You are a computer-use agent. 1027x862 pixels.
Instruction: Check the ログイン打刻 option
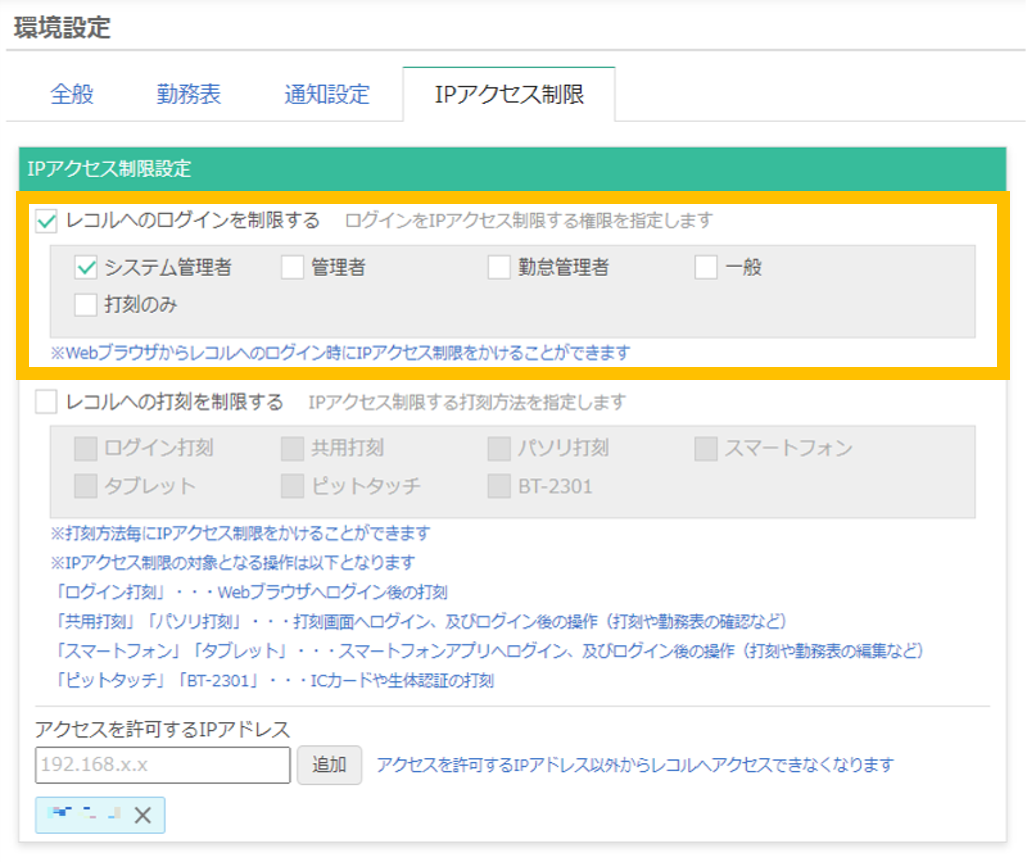pyautogui.click(x=88, y=448)
